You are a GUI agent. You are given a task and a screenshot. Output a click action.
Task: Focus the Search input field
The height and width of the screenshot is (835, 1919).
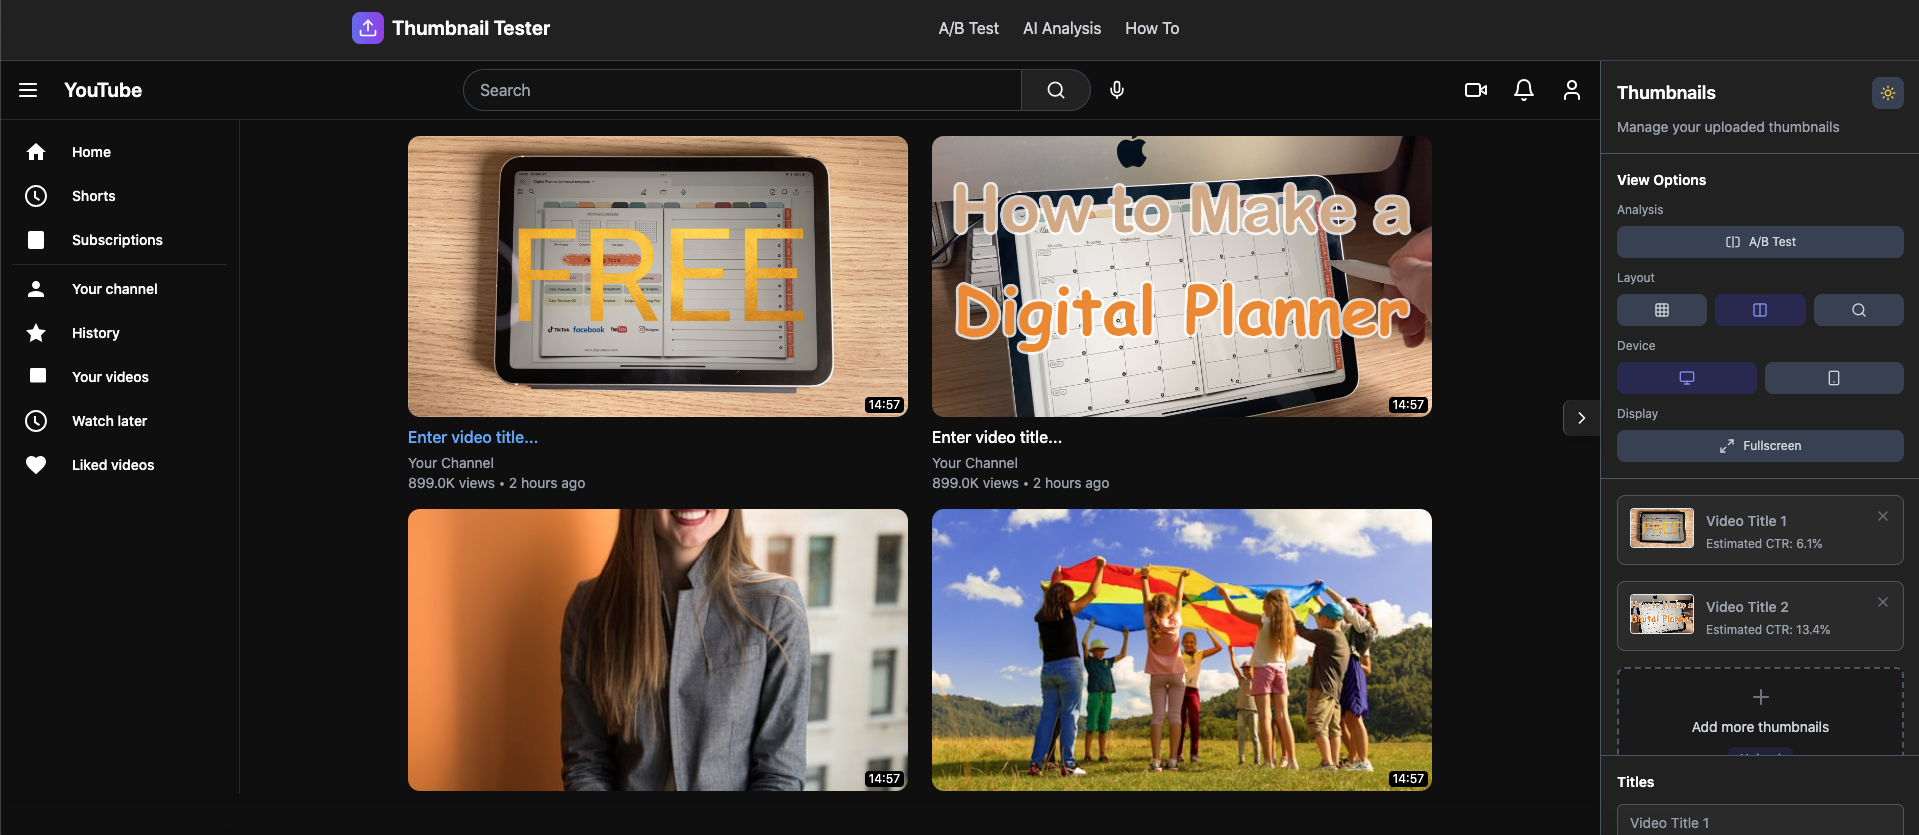coord(742,90)
